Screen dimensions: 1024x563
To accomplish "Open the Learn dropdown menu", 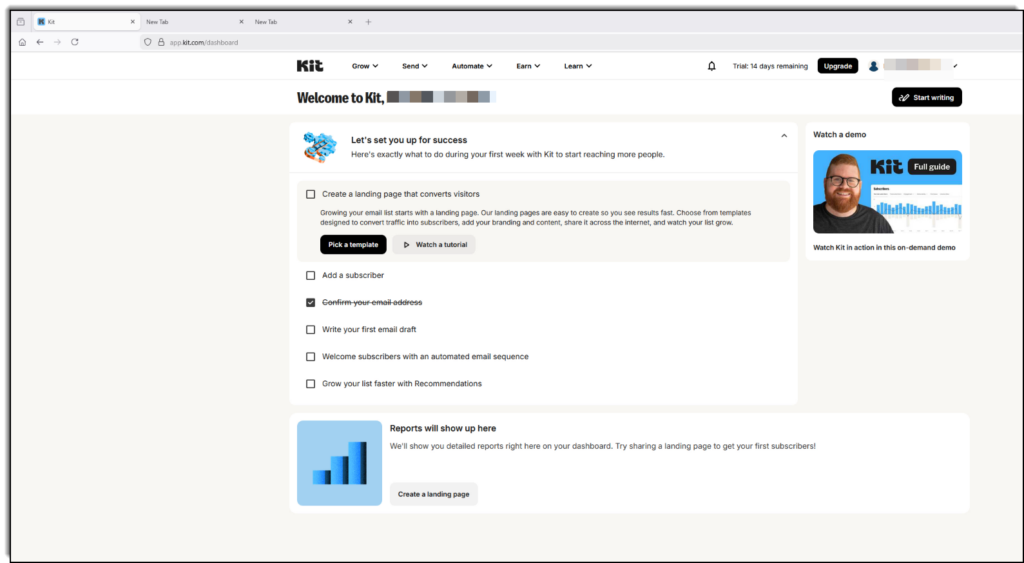I will [578, 66].
